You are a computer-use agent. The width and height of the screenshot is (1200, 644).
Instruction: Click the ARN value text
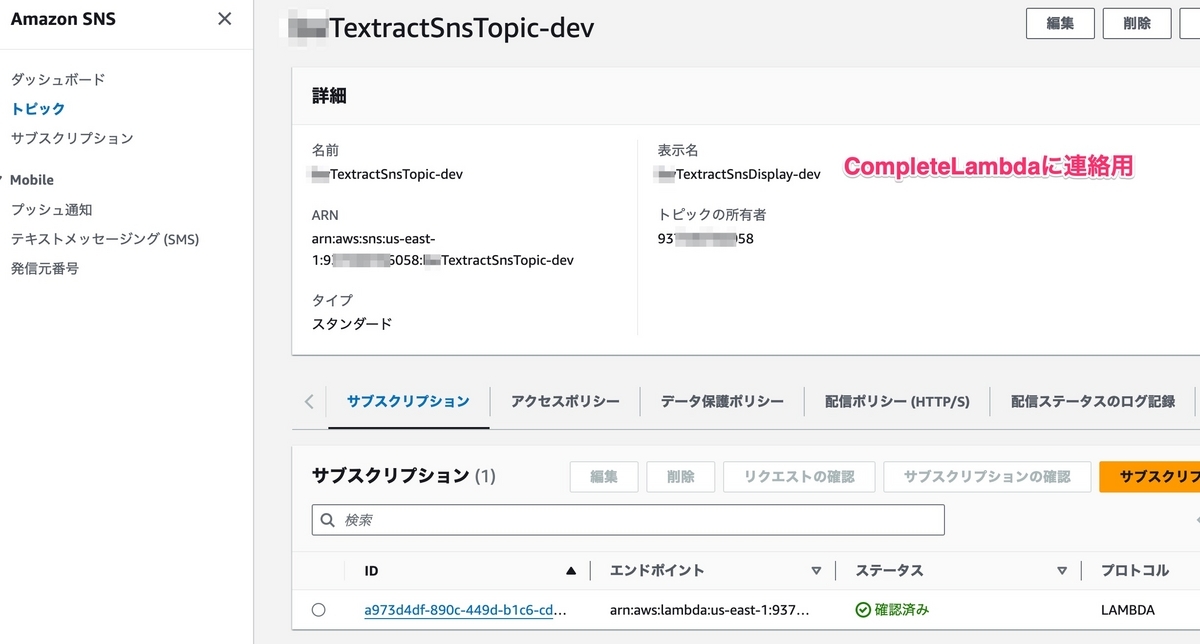442,249
